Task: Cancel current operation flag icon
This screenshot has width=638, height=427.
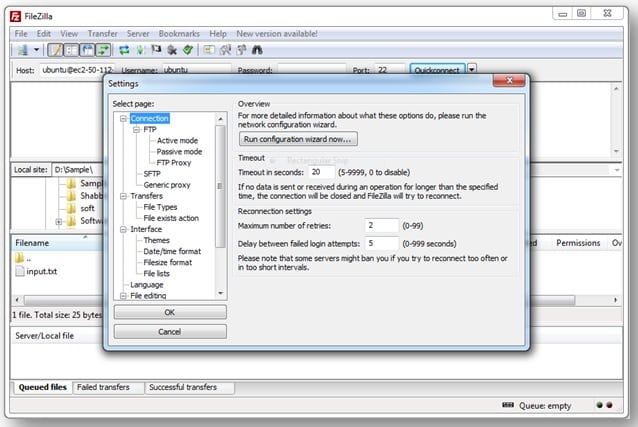Action: point(156,50)
